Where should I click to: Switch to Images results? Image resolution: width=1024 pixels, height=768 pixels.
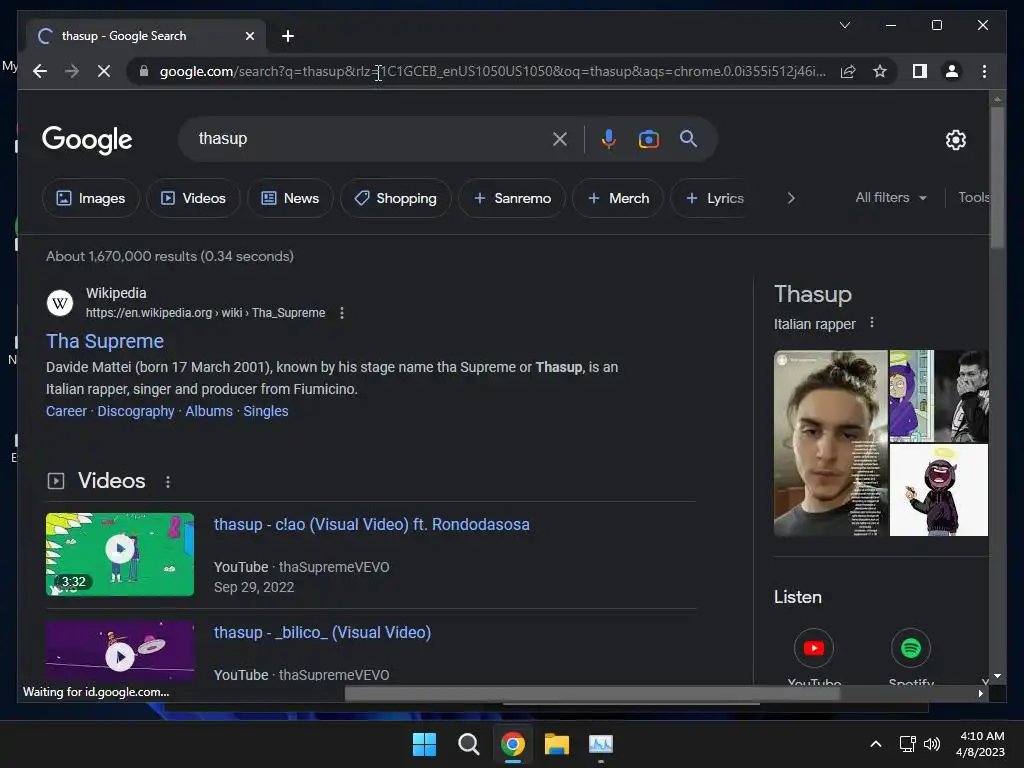[x=91, y=198]
